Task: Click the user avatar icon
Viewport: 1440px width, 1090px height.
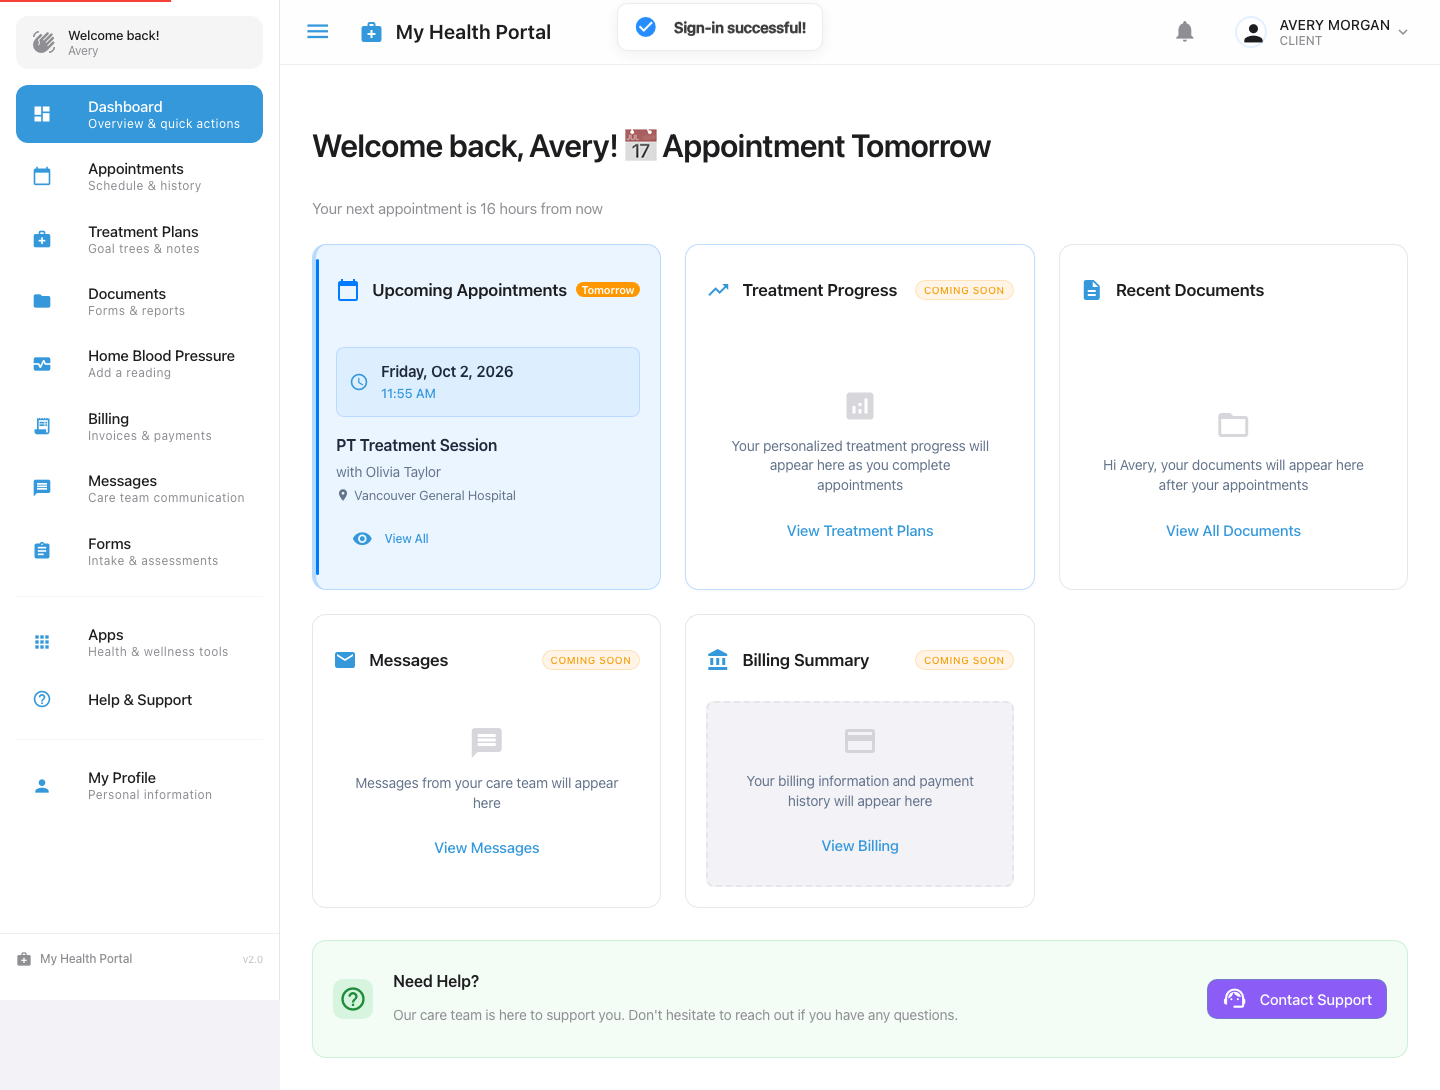Action: [x=1251, y=32]
